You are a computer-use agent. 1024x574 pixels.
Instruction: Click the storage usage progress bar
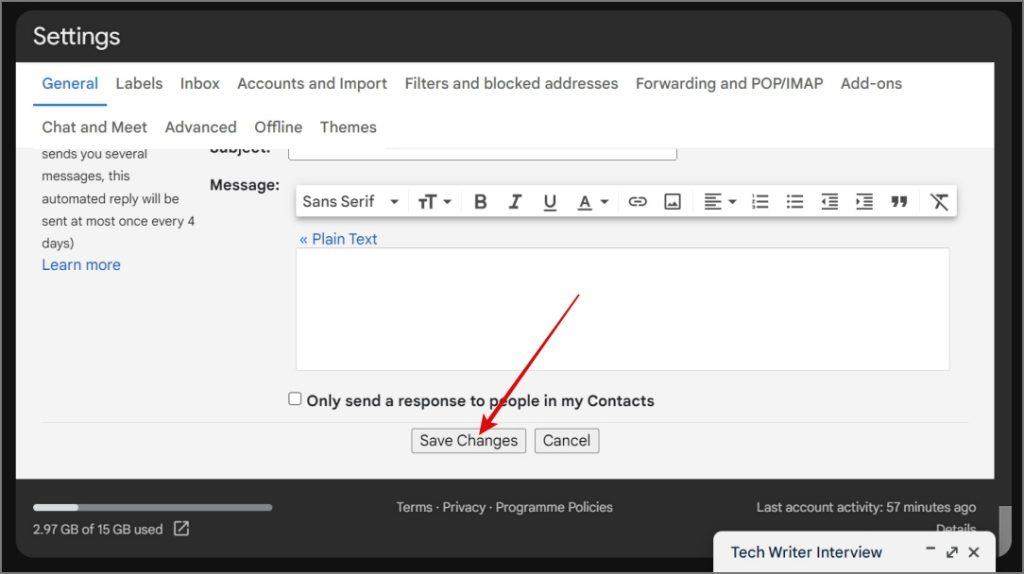pyautogui.click(x=153, y=507)
